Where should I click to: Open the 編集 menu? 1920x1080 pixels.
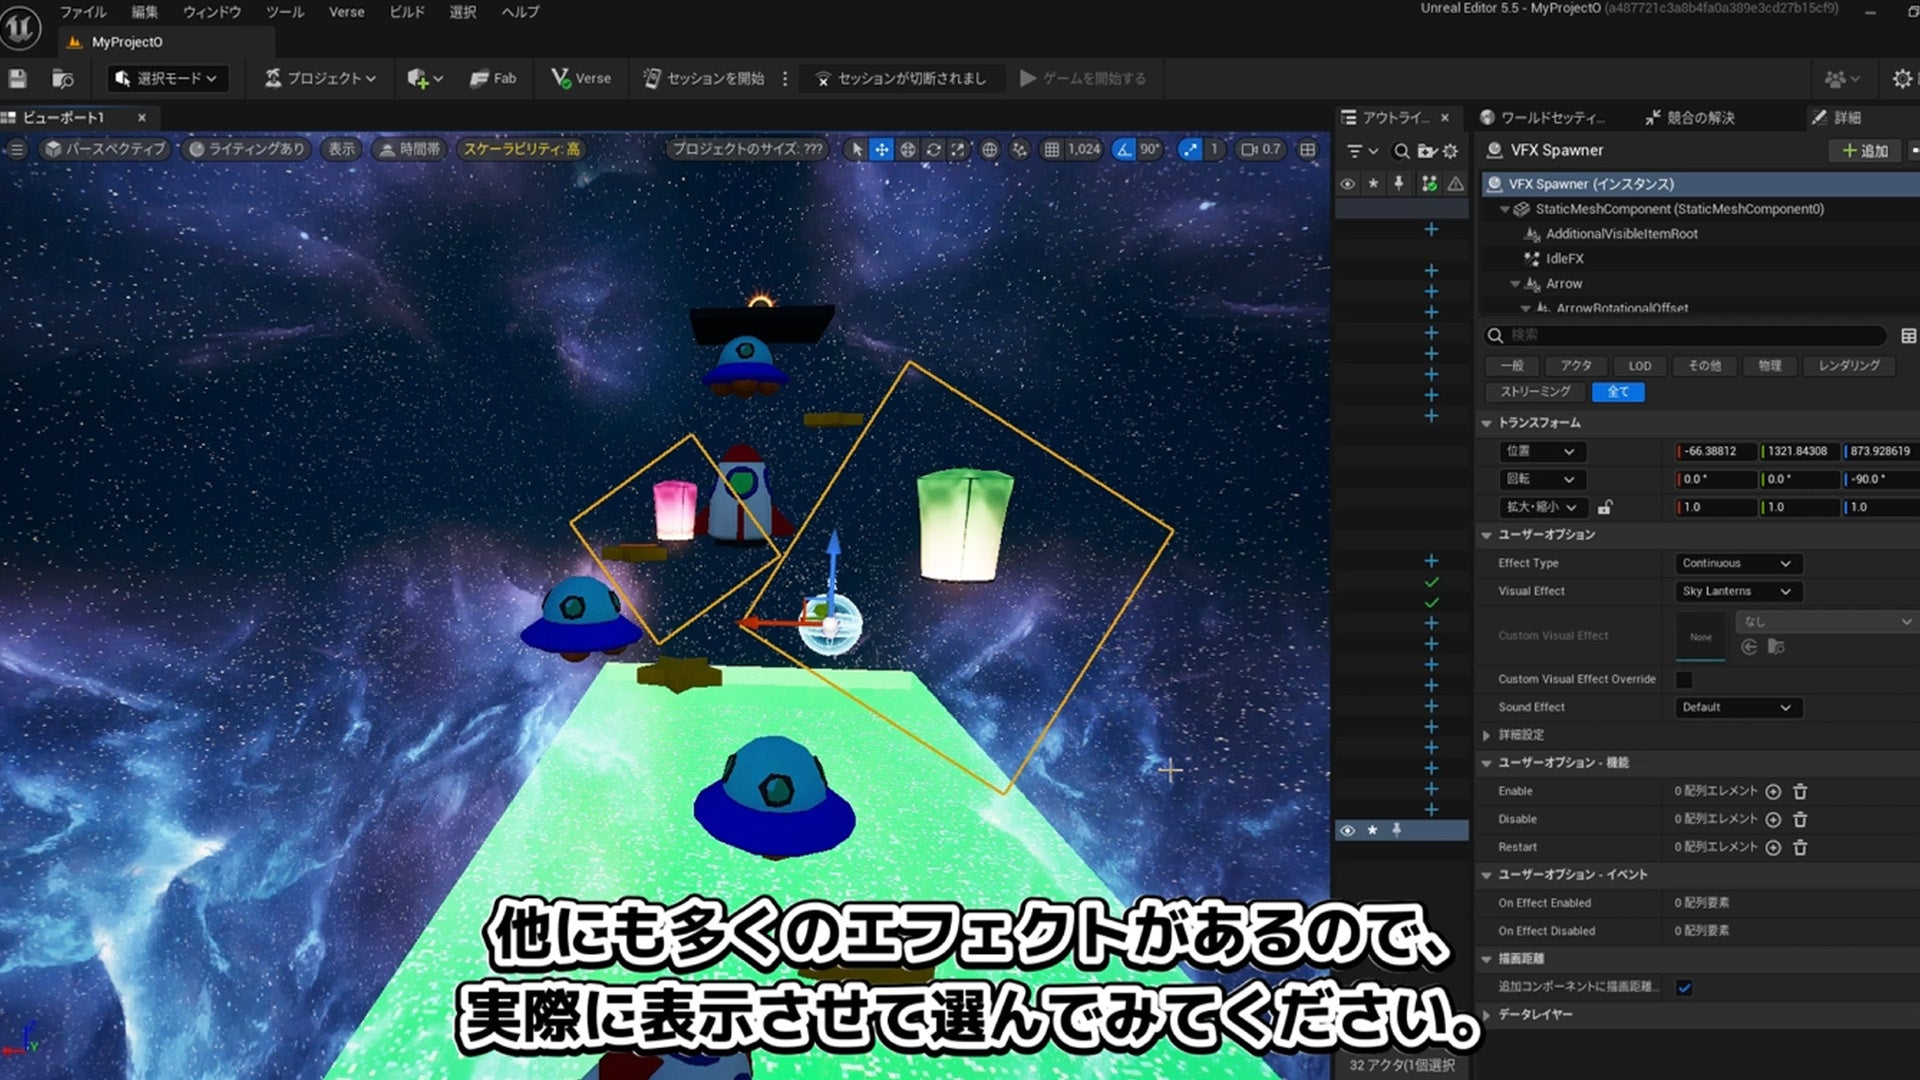point(145,12)
